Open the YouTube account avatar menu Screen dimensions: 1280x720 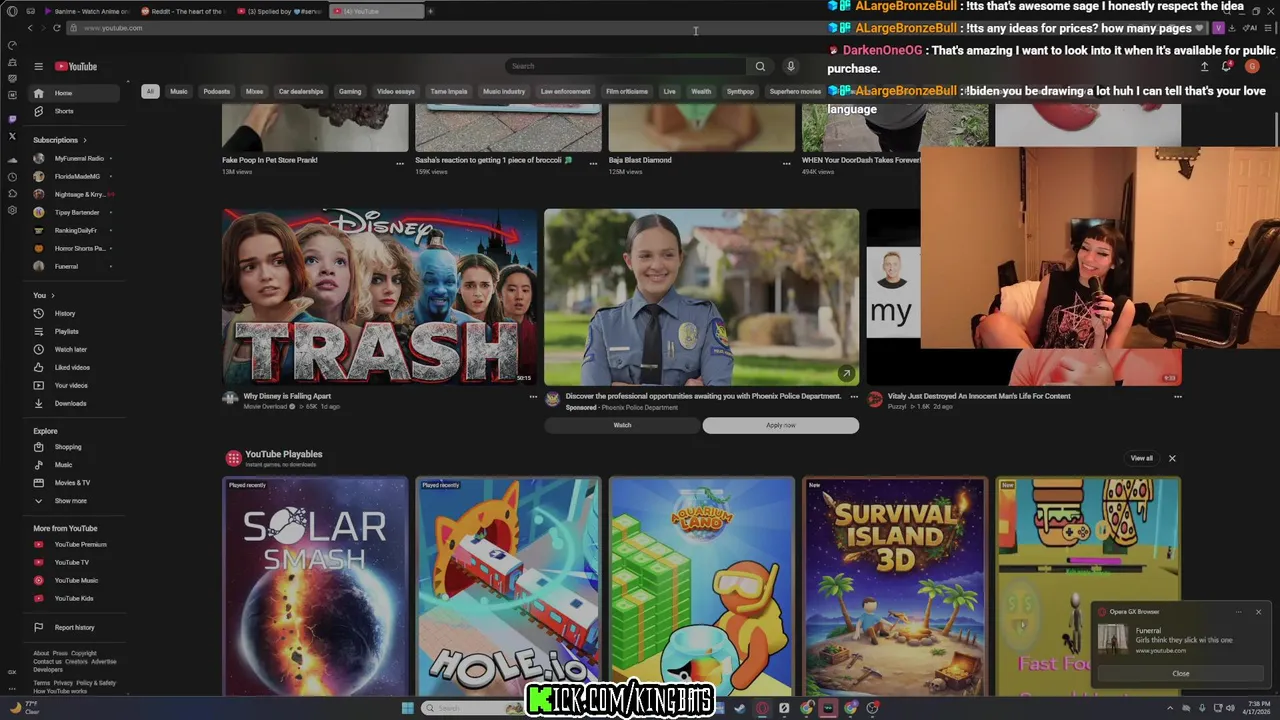coord(1252,66)
